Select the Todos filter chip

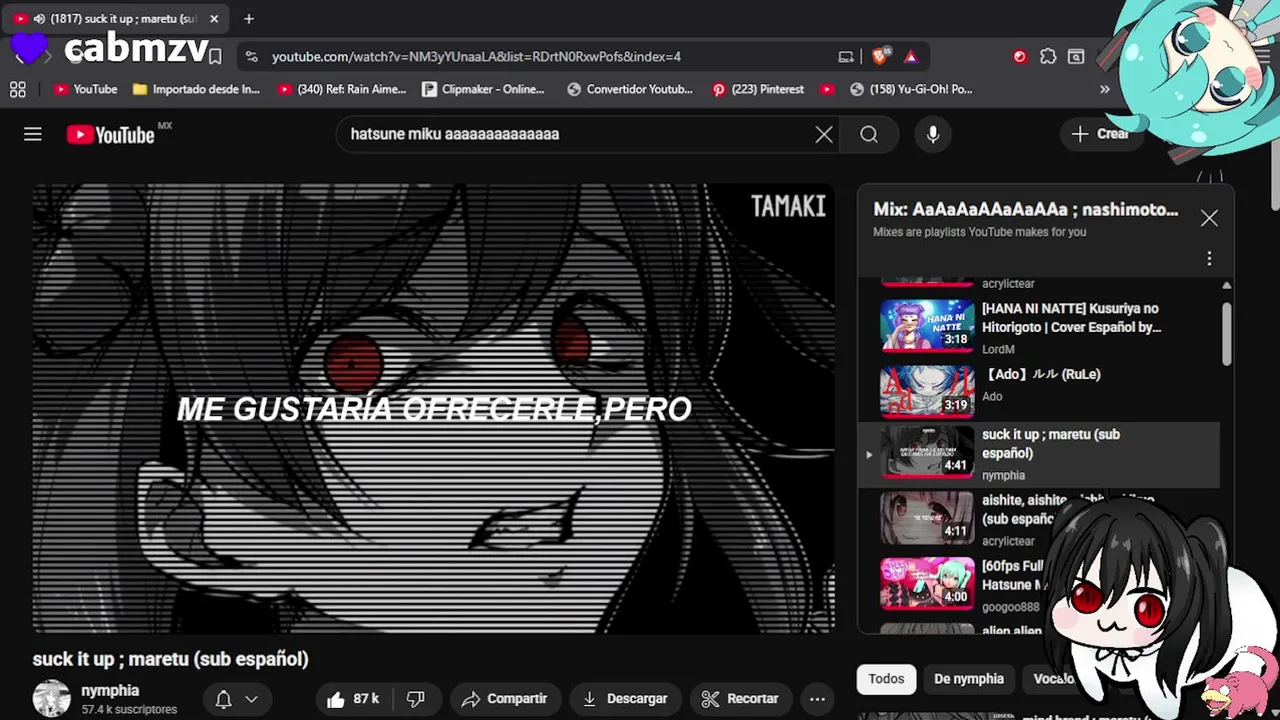(886, 679)
